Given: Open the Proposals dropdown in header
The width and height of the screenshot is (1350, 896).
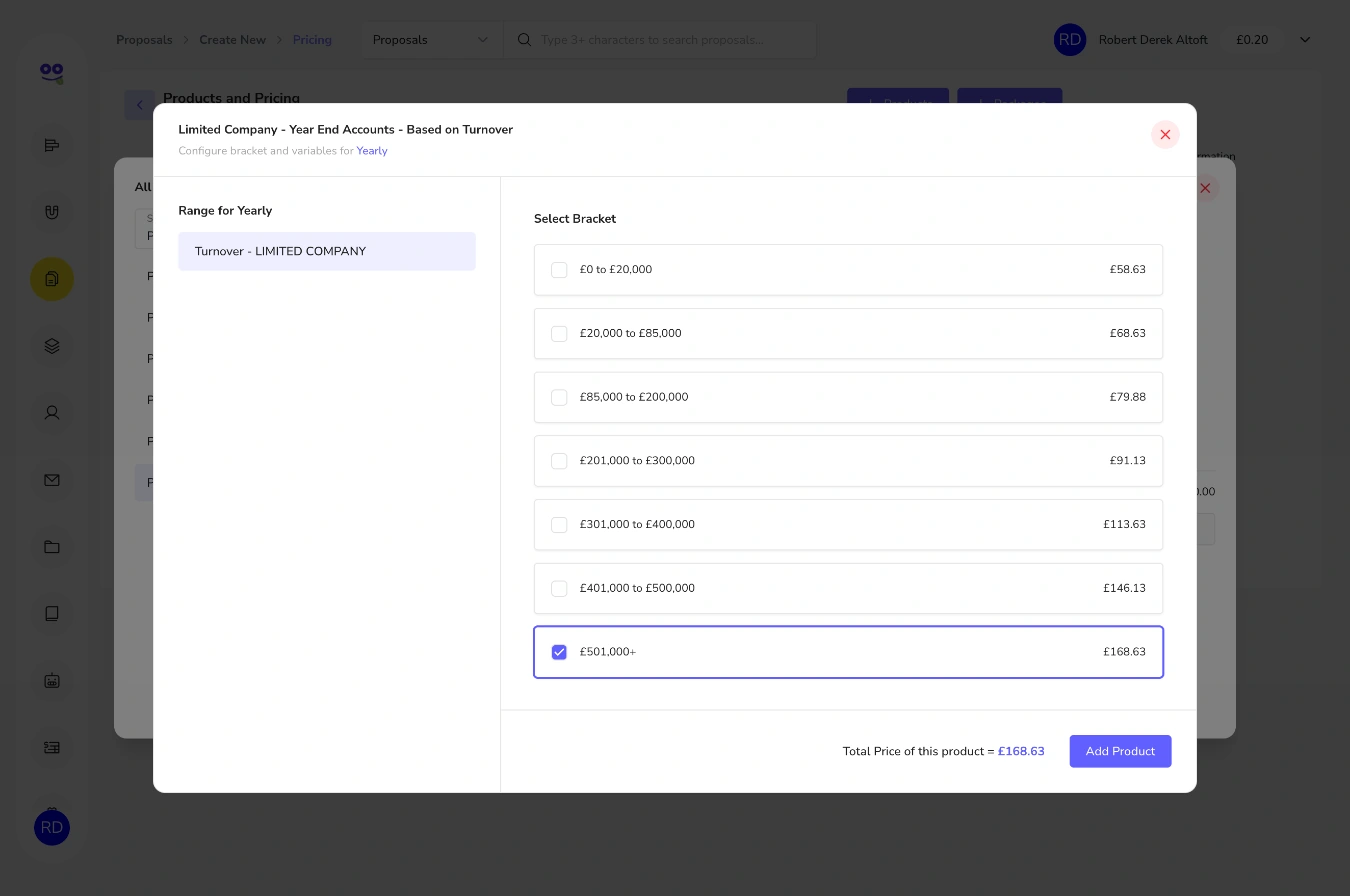Looking at the screenshot, I should (x=431, y=40).
